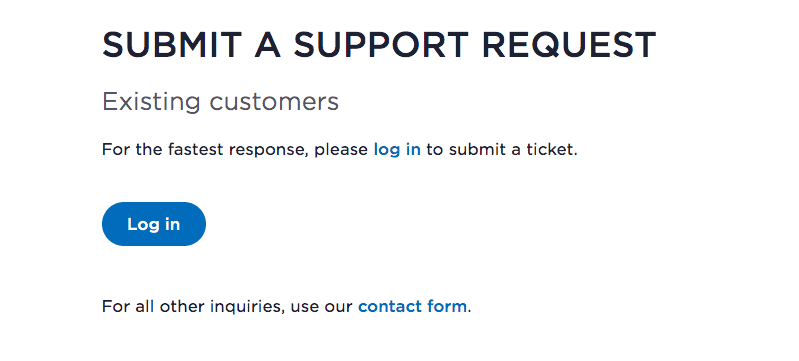Click the word "use" before our
The width and height of the screenshot is (799, 361).
click(304, 308)
